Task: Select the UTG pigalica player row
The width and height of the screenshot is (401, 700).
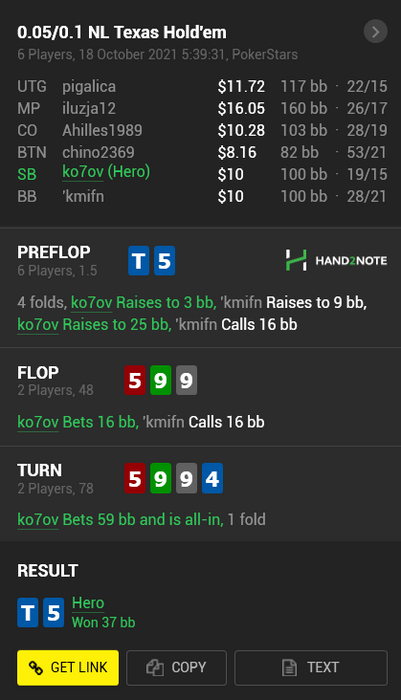Action: (x=202, y=86)
